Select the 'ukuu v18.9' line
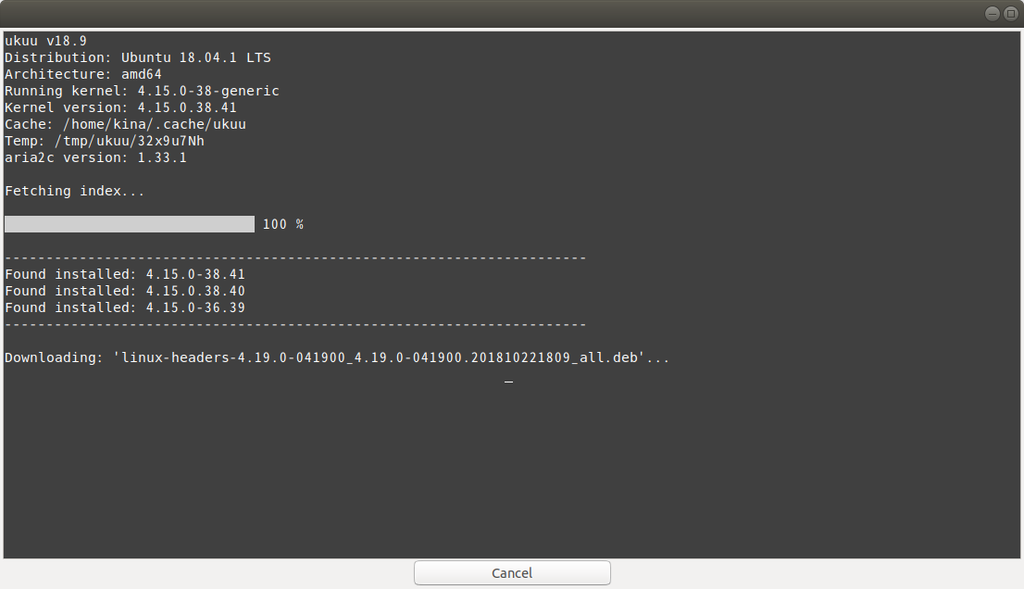The height and width of the screenshot is (589, 1024). click(46, 40)
